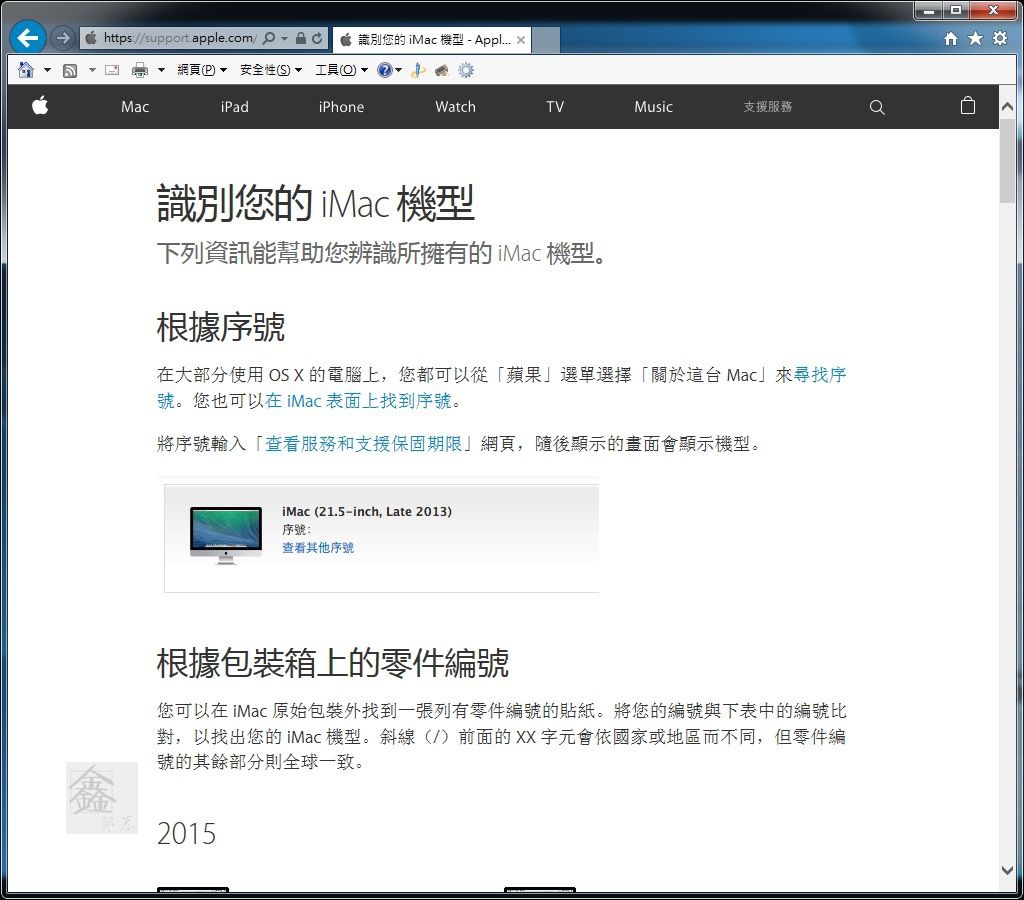Follow the 在 iMac 表面上找到序號 link
The image size is (1024, 900).
[359, 400]
